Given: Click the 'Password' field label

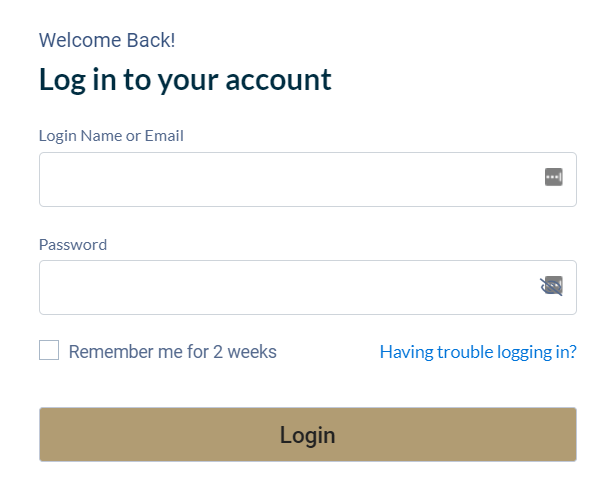Looking at the screenshot, I should click(x=73, y=245).
